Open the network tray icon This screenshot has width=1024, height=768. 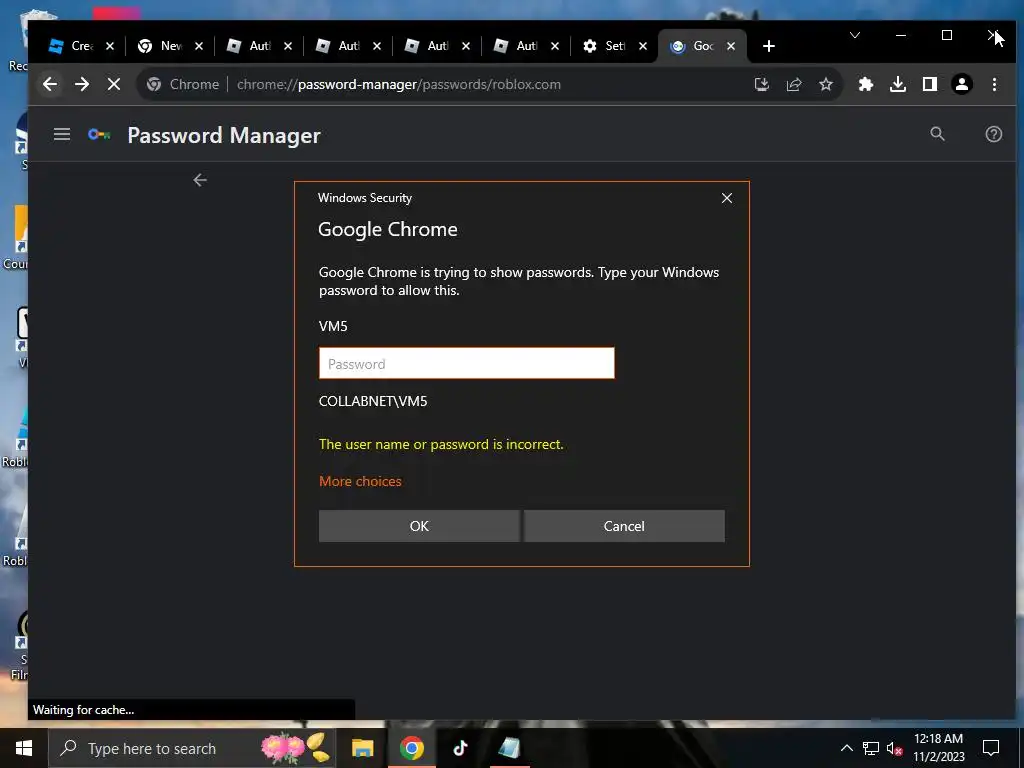pos(871,748)
